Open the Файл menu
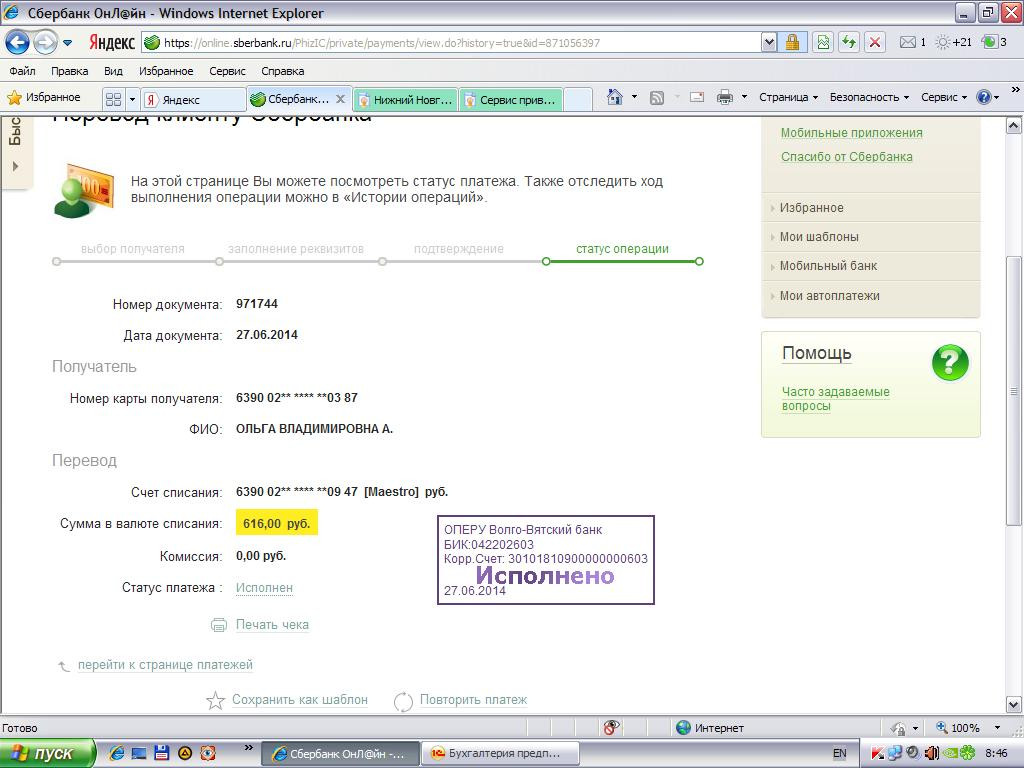This screenshot has width=1024, height=768. [22, 71]
